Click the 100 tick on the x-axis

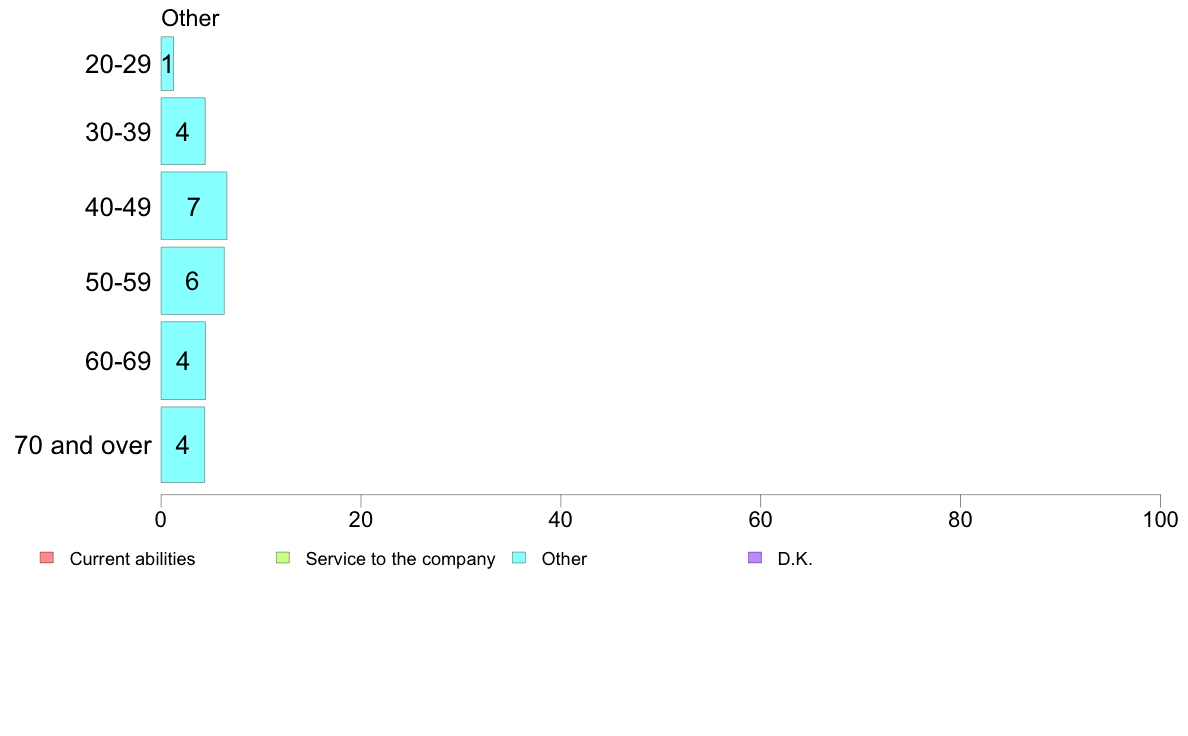pos(1160,519)
